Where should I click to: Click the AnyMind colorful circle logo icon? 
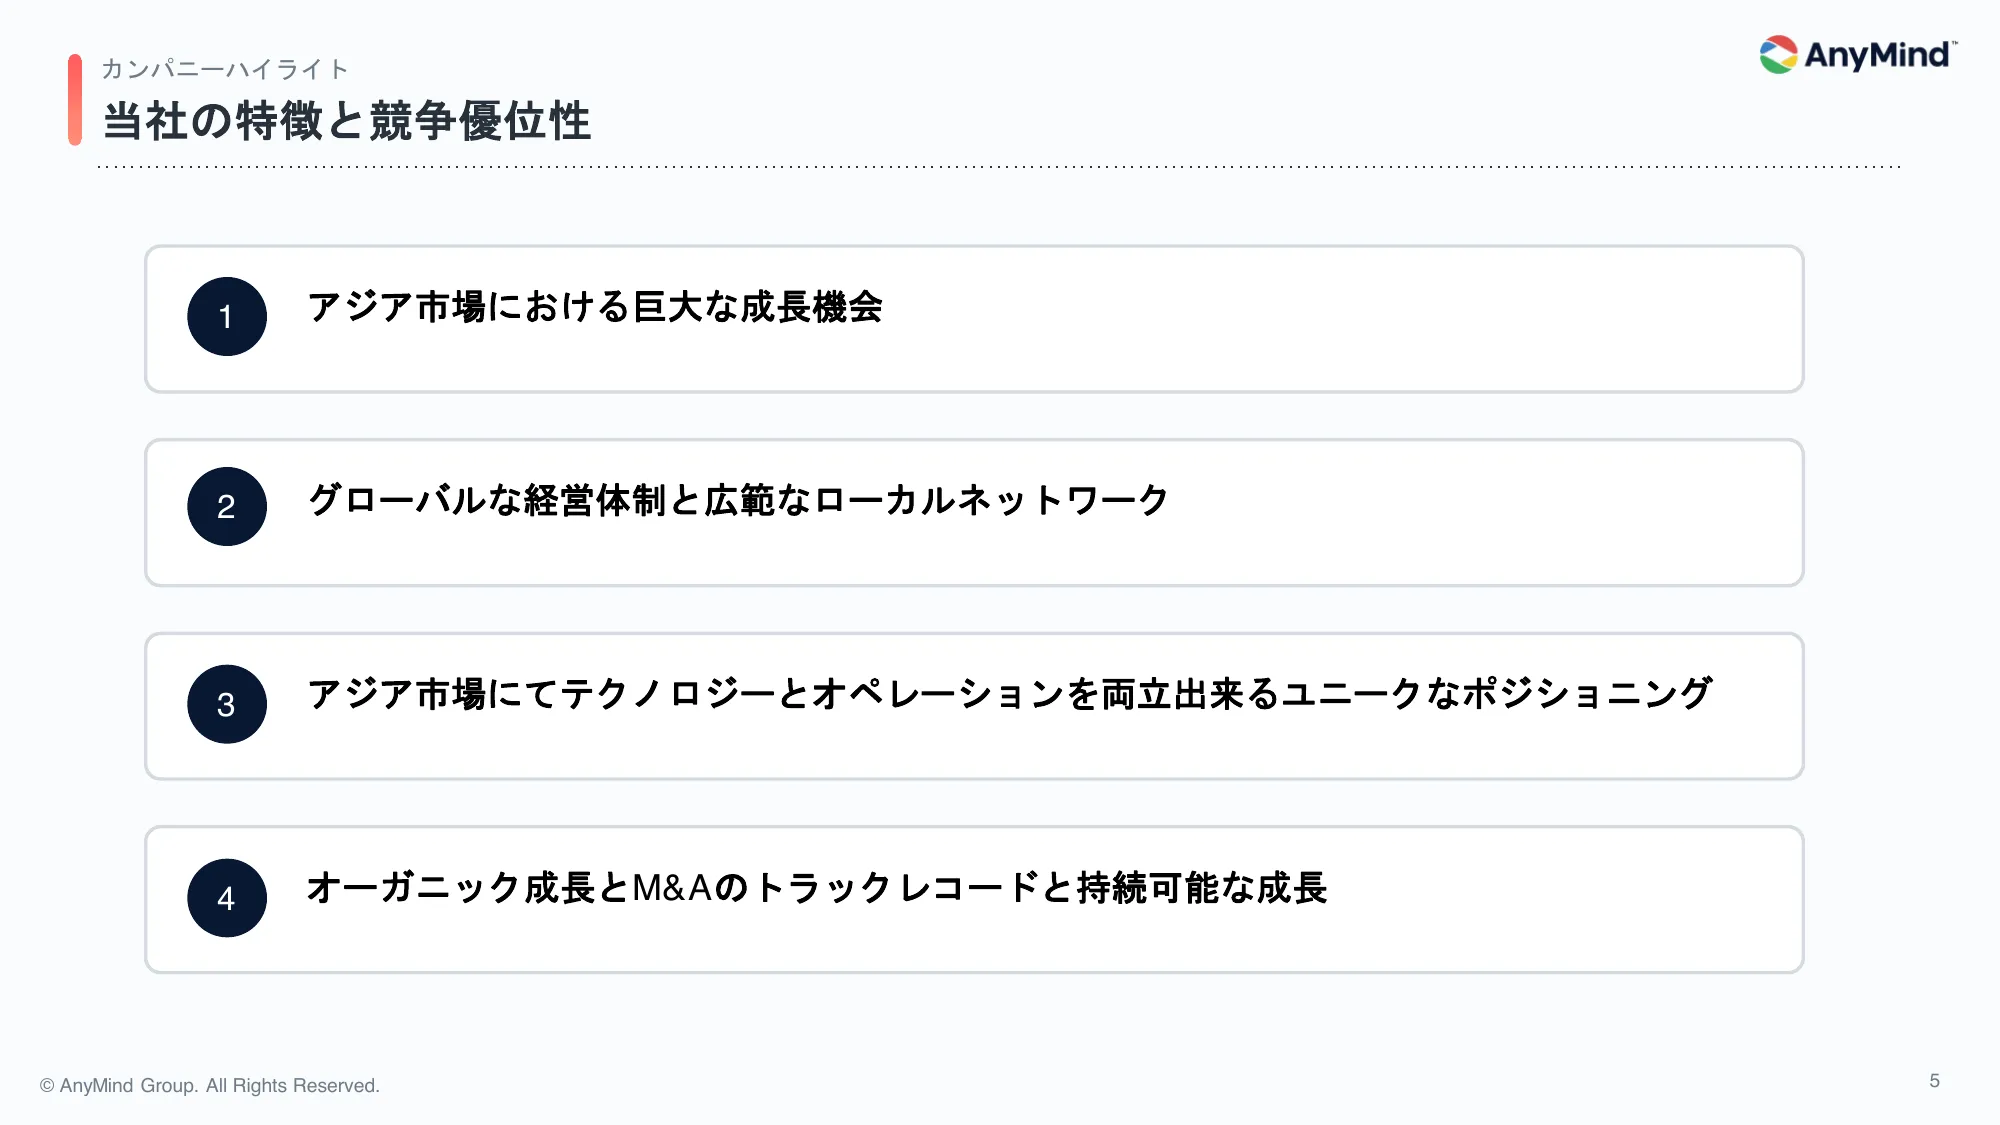[x=1778, y=55]
